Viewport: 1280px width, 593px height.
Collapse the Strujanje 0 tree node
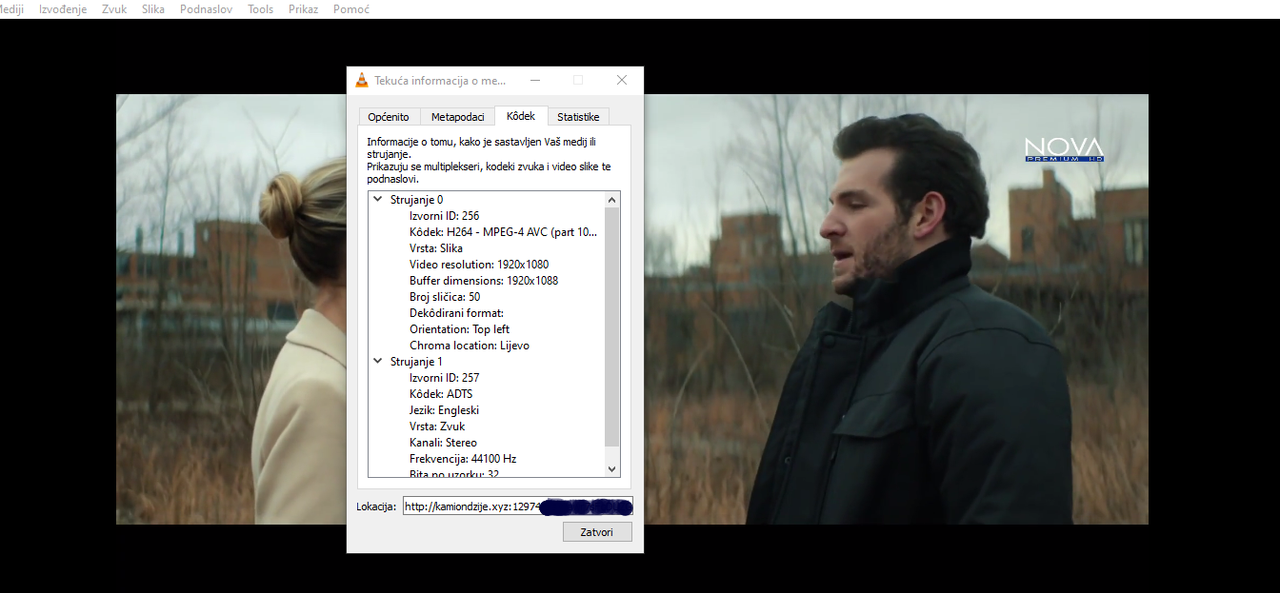(x=378, y=200)
